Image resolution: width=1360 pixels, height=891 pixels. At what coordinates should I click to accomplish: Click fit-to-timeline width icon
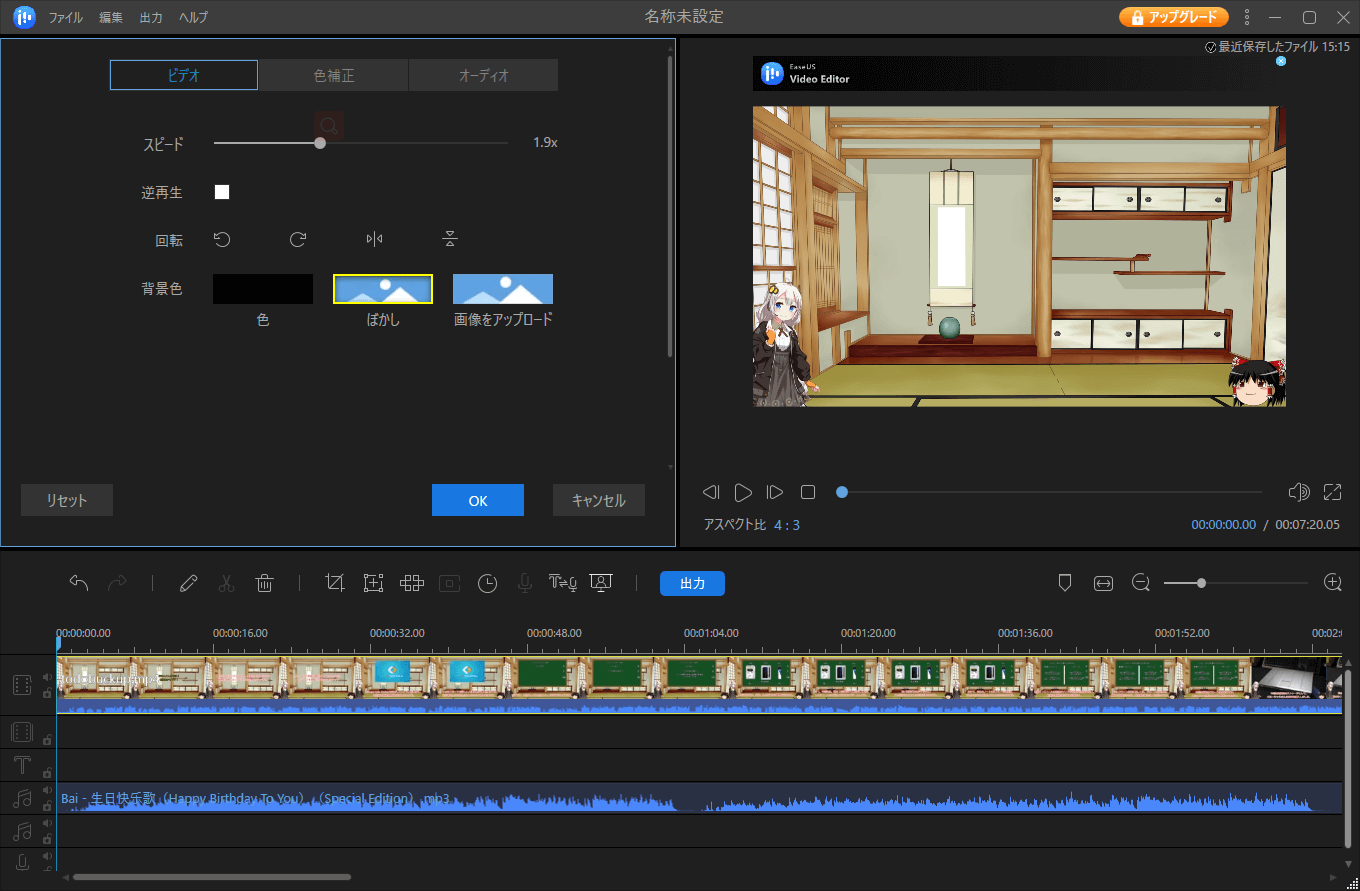pyautogui.click(x=1103, y=583)
